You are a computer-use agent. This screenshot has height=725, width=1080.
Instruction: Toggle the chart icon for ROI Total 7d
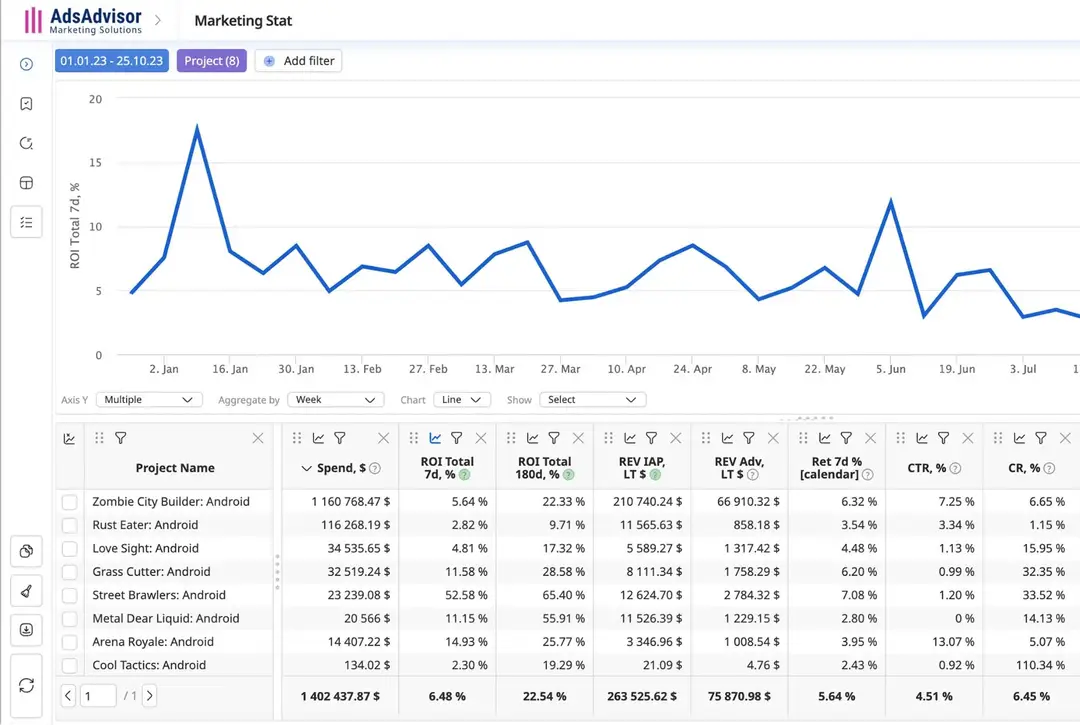[435, 438]
